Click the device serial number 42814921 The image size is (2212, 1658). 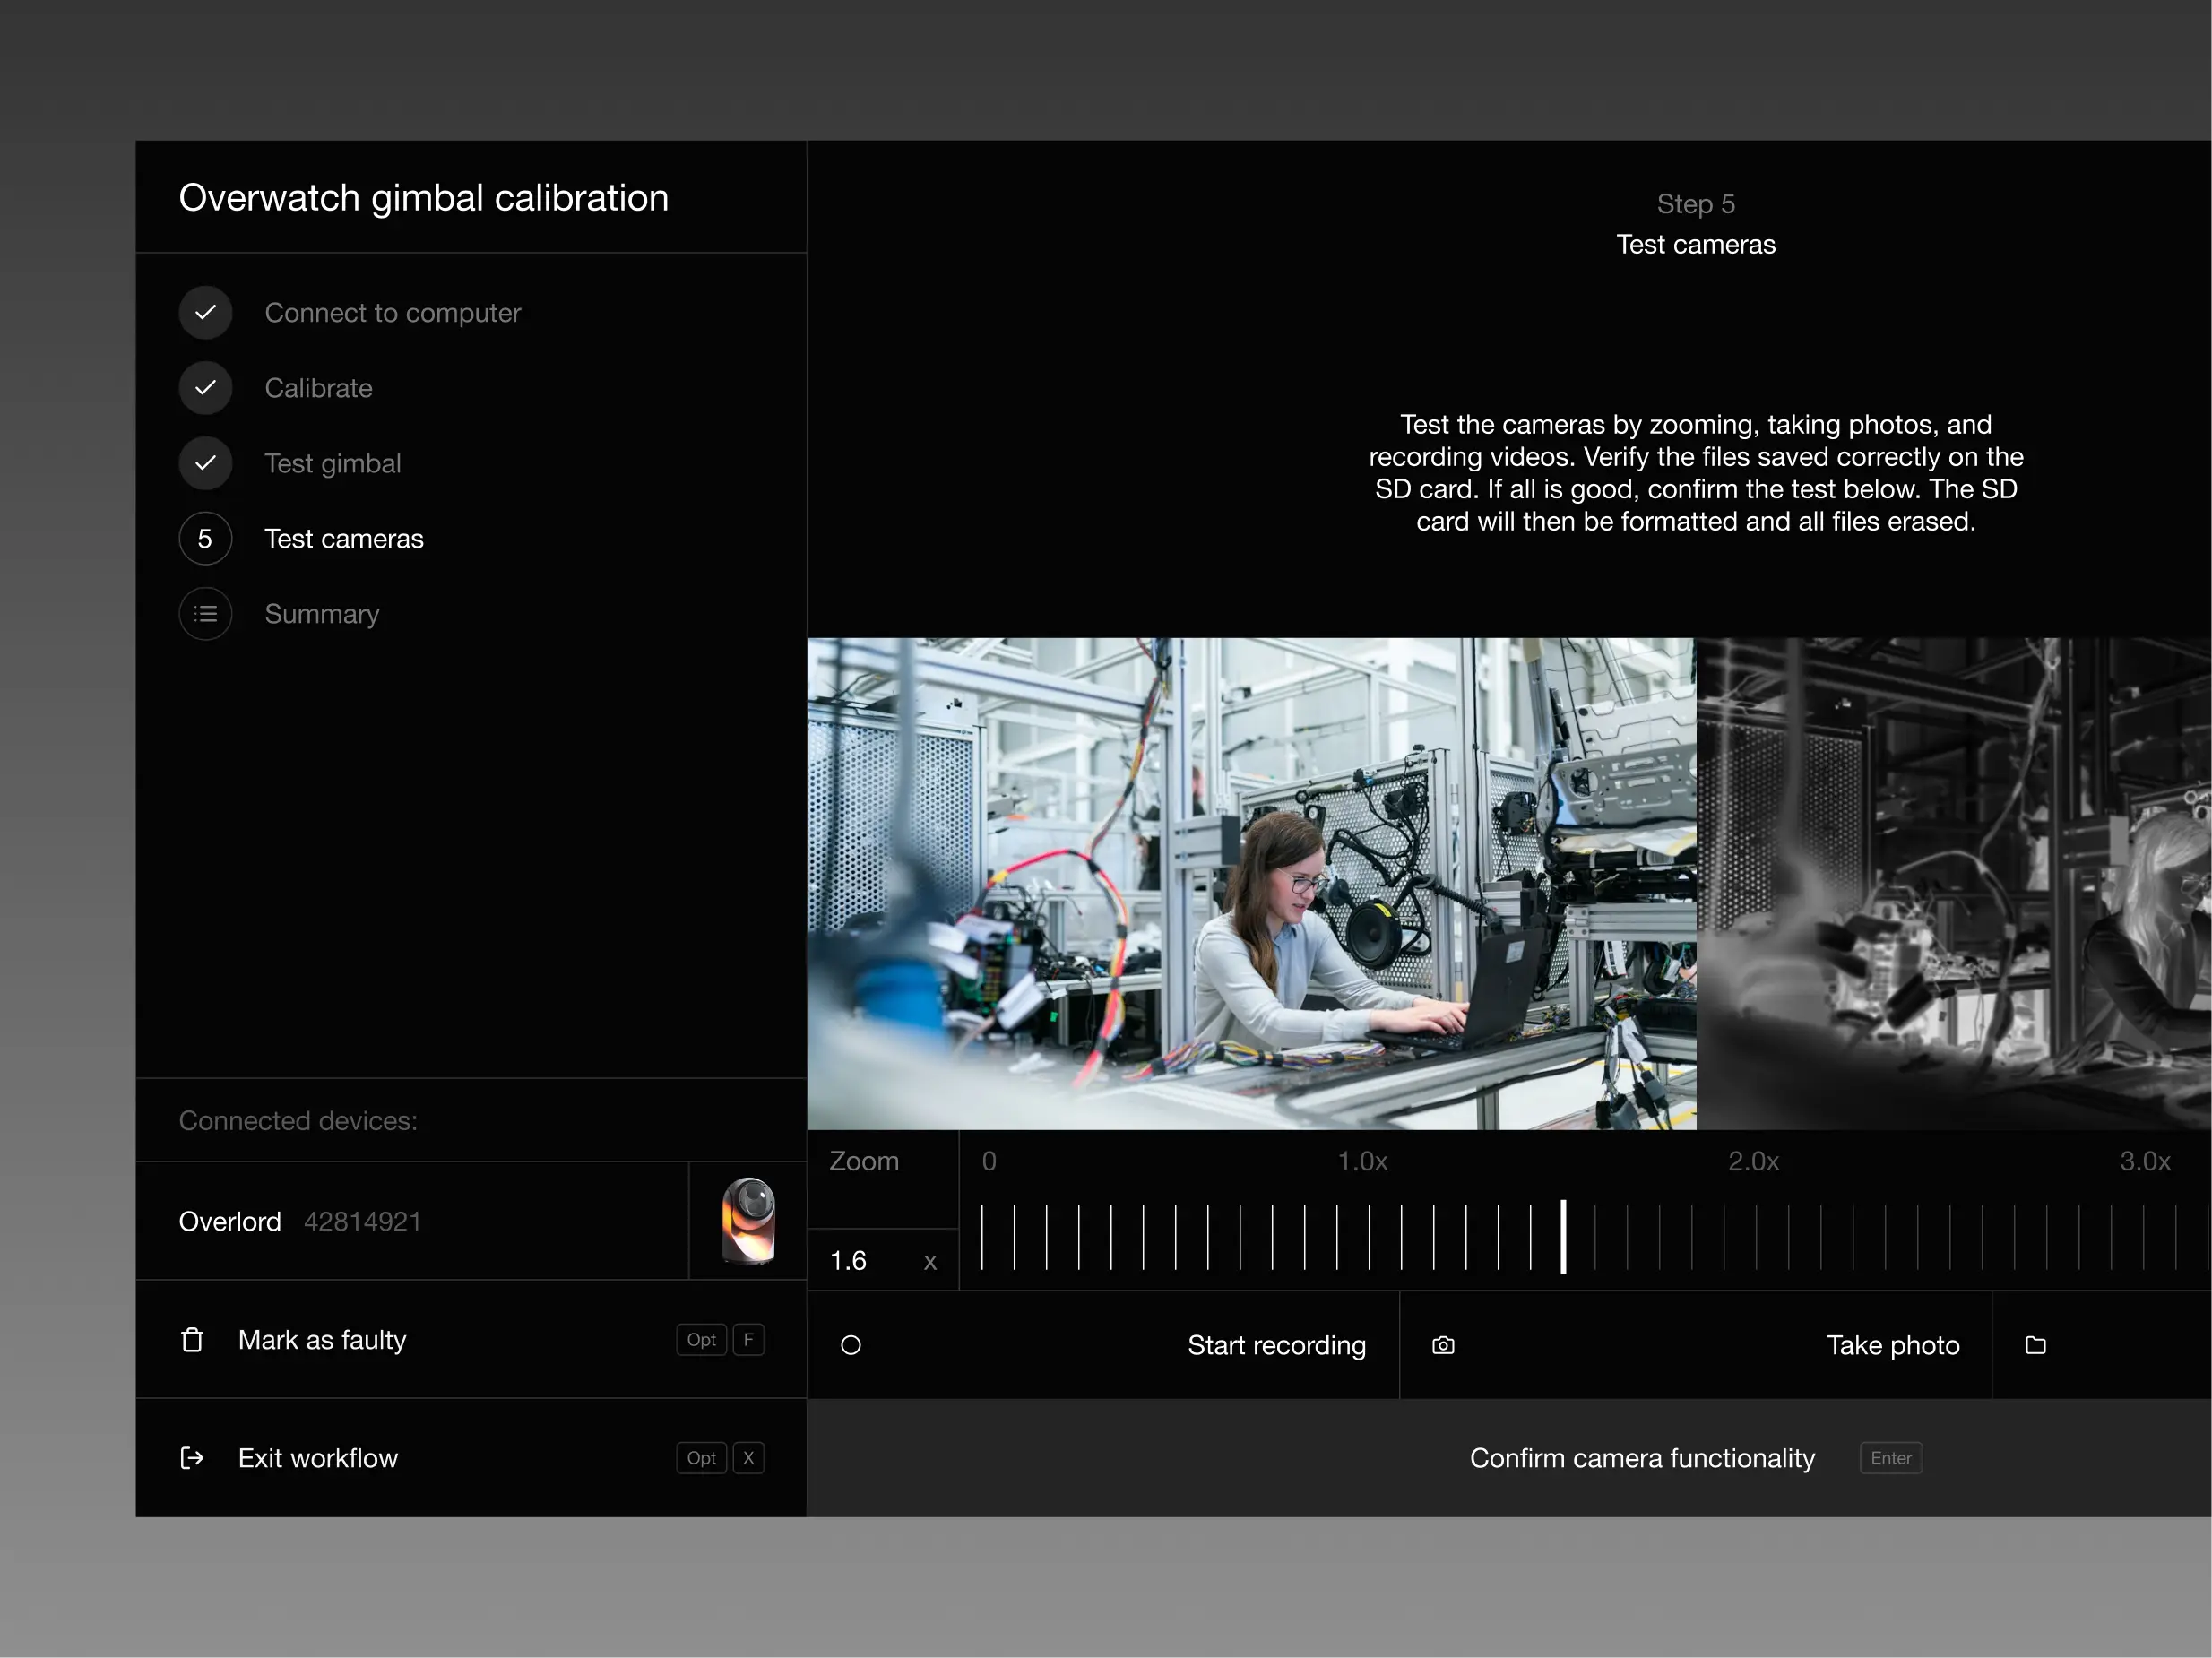363,1221
